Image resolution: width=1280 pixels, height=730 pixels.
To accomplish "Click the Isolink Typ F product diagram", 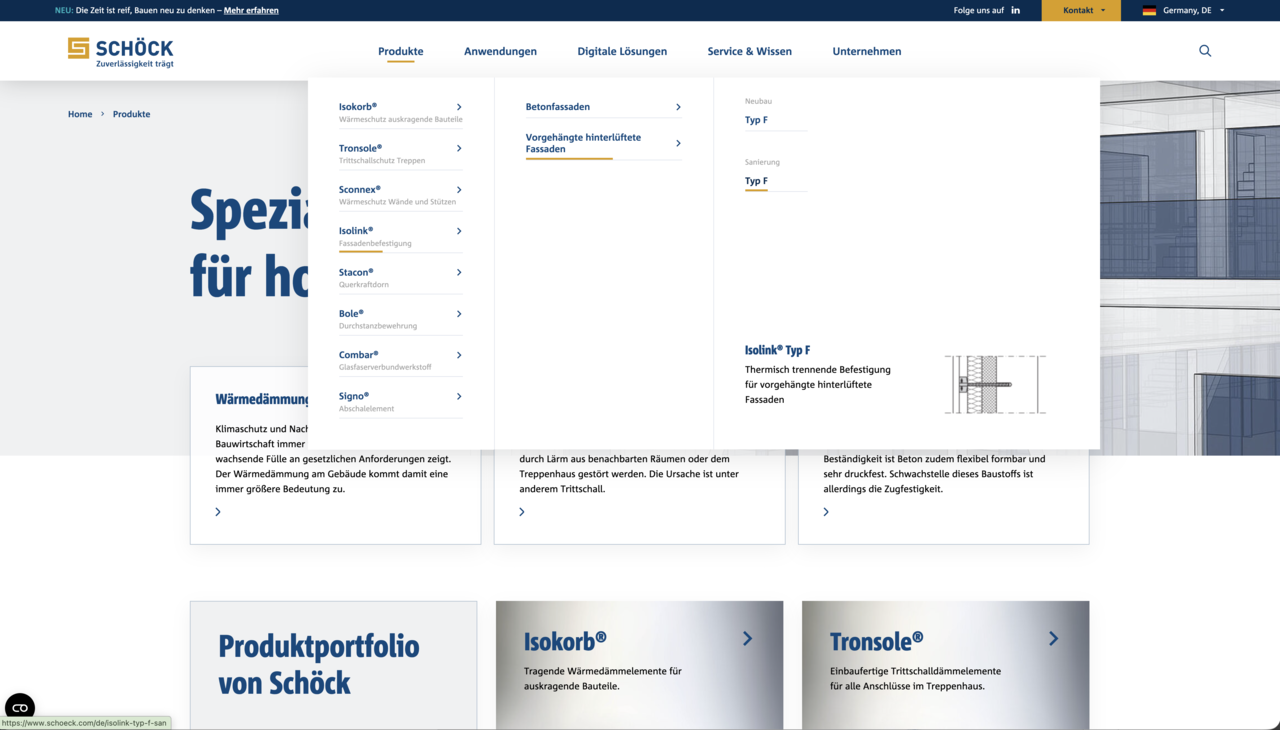I will pyautogui.click(x=995, y=384).
